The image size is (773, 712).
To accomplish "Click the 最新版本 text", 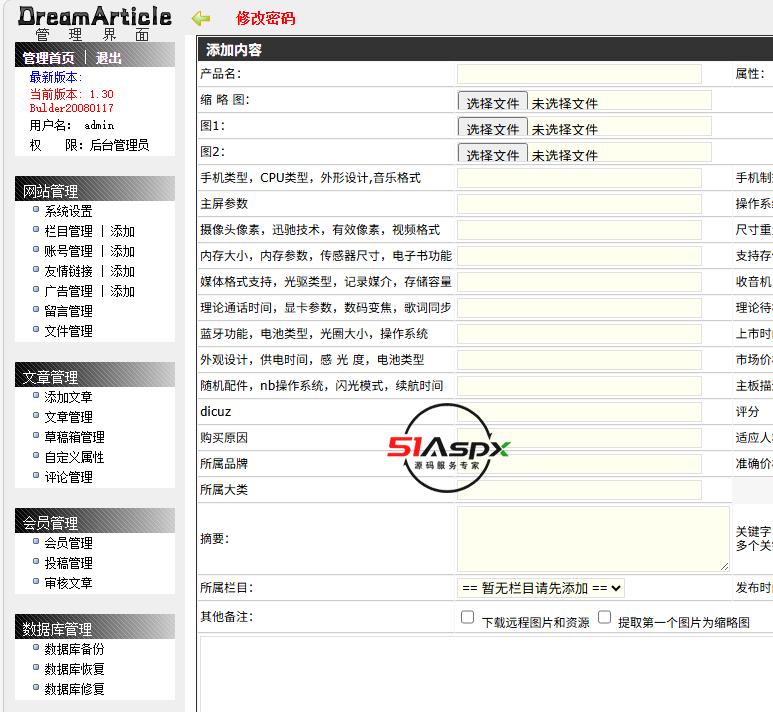I will pyautogui.click(x=56, y=77).
